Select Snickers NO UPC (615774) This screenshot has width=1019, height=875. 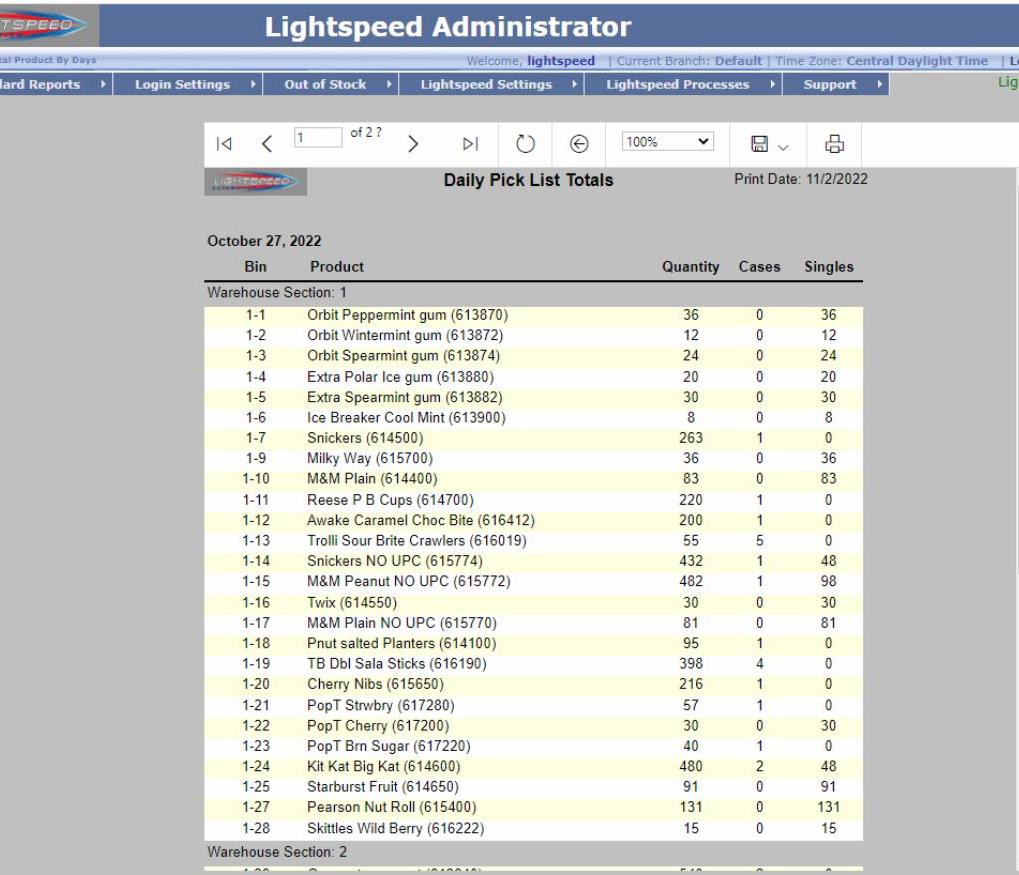click(x=394, y=560)
